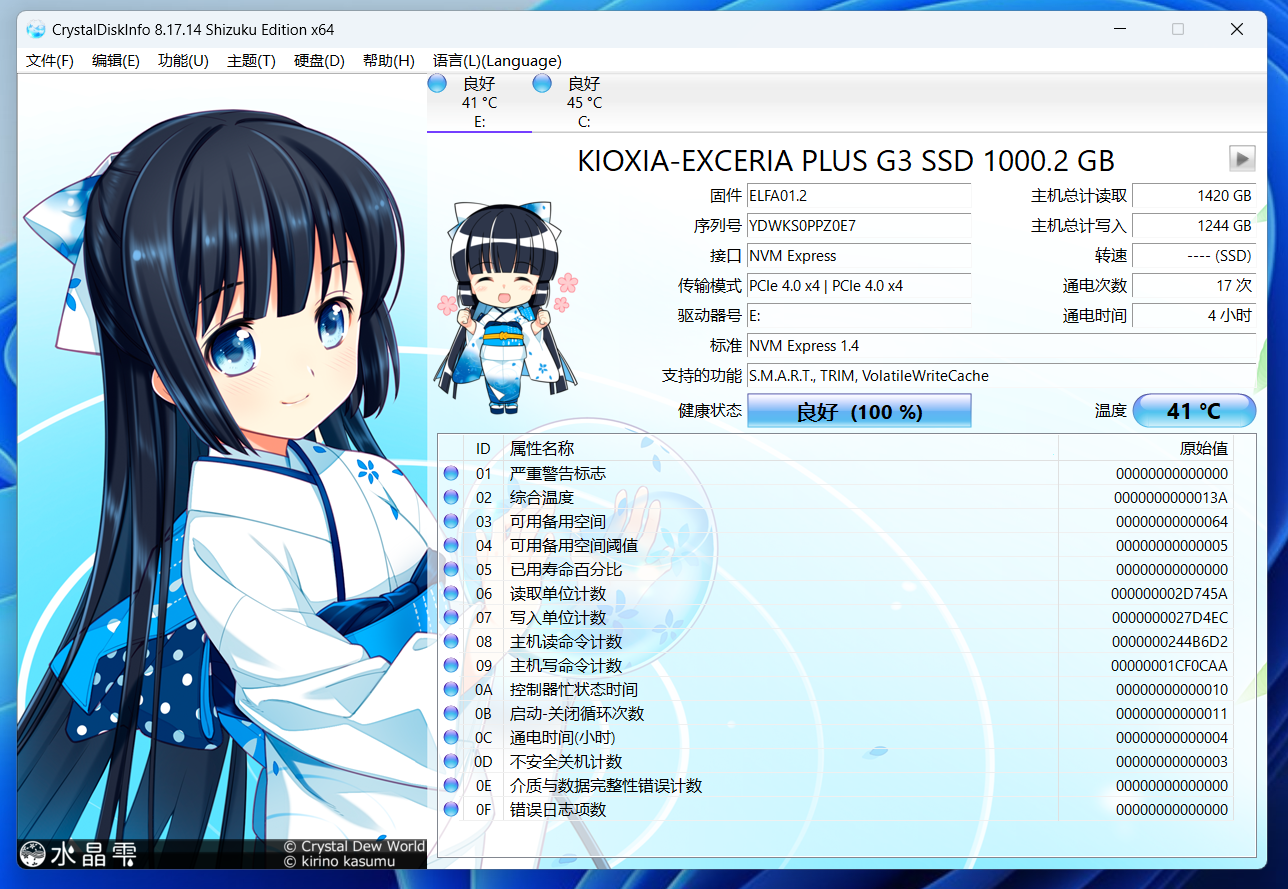
Task: Click the next disk arrow button
Action: (1242, 158)
